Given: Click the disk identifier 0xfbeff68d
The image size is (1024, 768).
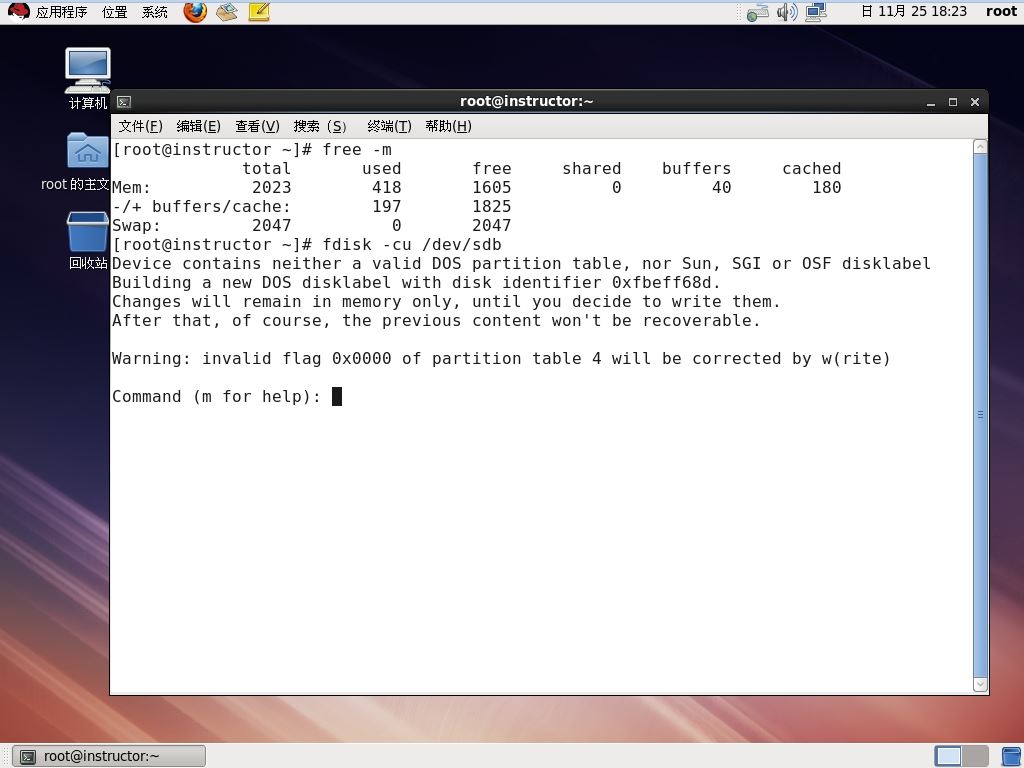Looking at the screenshot, I should coord(662,282).
